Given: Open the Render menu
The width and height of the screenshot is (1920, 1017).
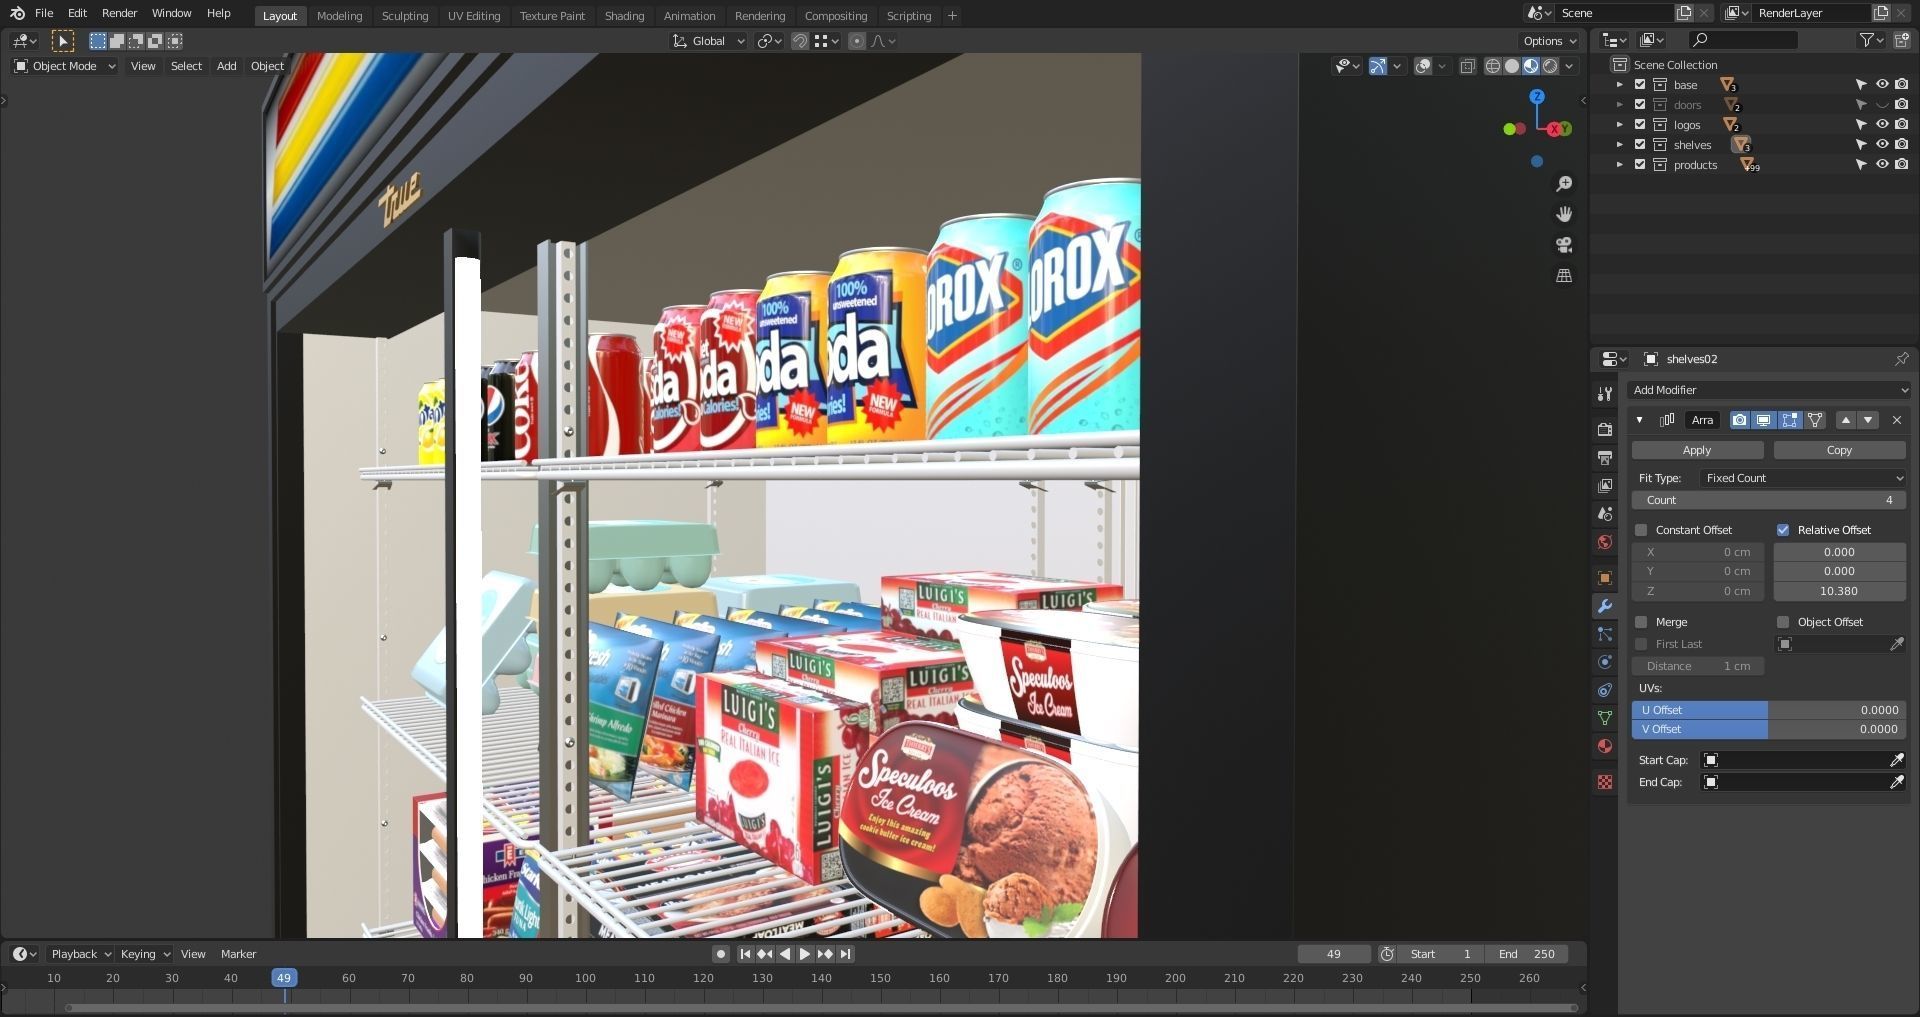Looking at the screenshot, I should [x=119, y=13].
